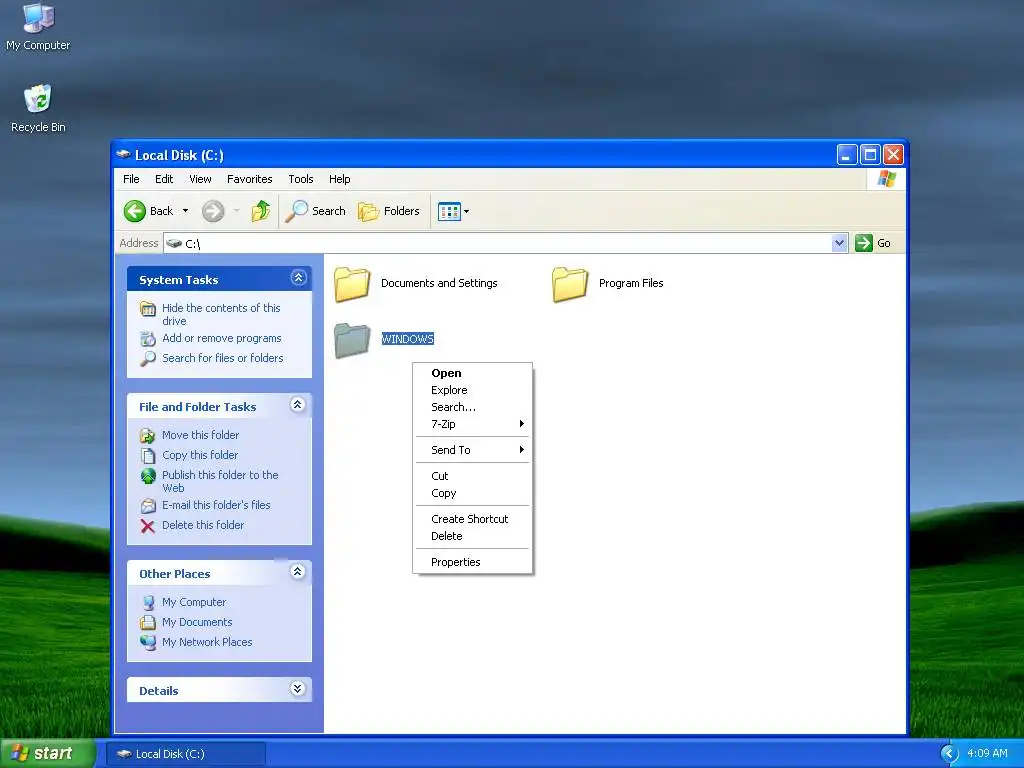Choose Cut in the context menu
The width and height of the screenshot is (1024, 768).
[x=472, y=476]
